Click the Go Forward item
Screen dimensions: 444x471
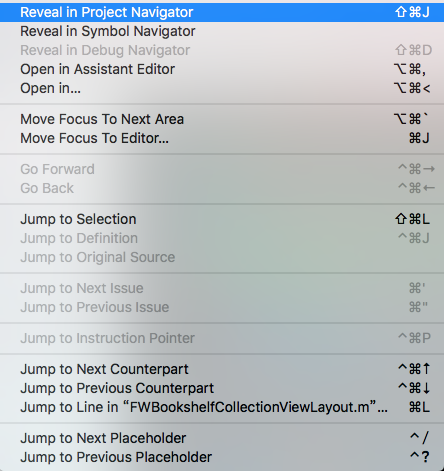coord(222,169)
